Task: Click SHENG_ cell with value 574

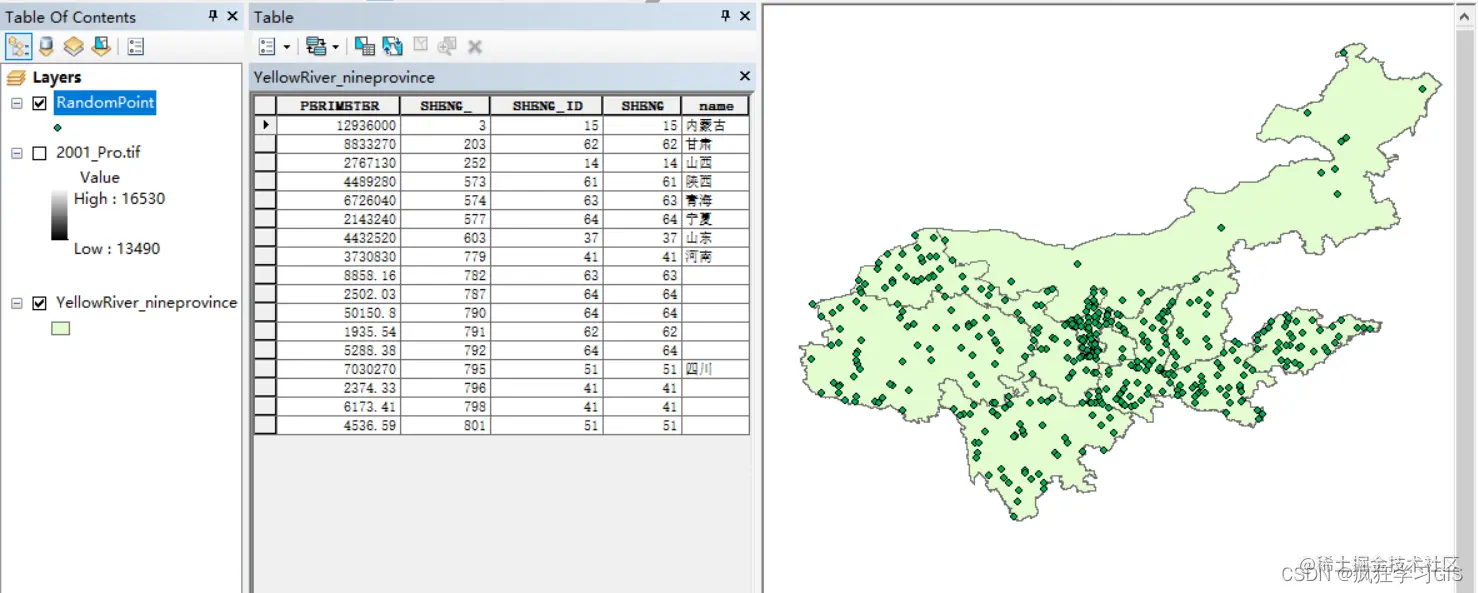Action: (445, 200)
